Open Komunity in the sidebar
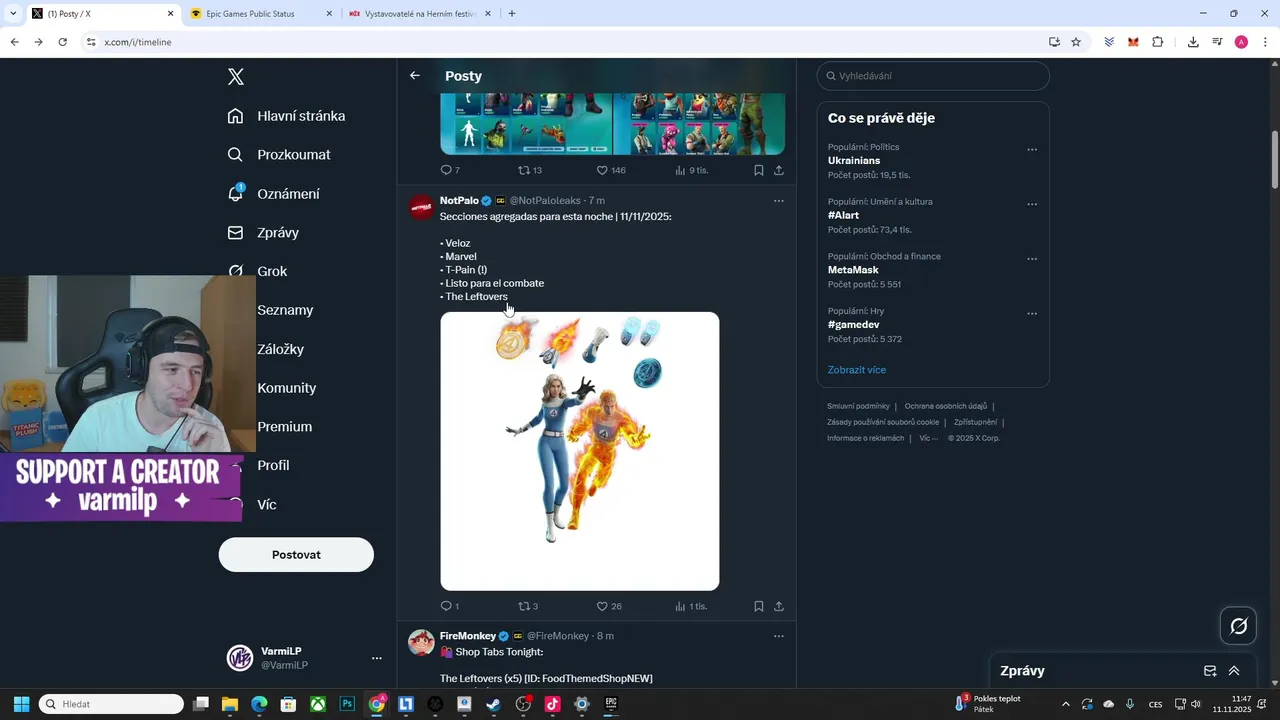The width and height of the screenshot is (1280, 720). pos(286,388)
